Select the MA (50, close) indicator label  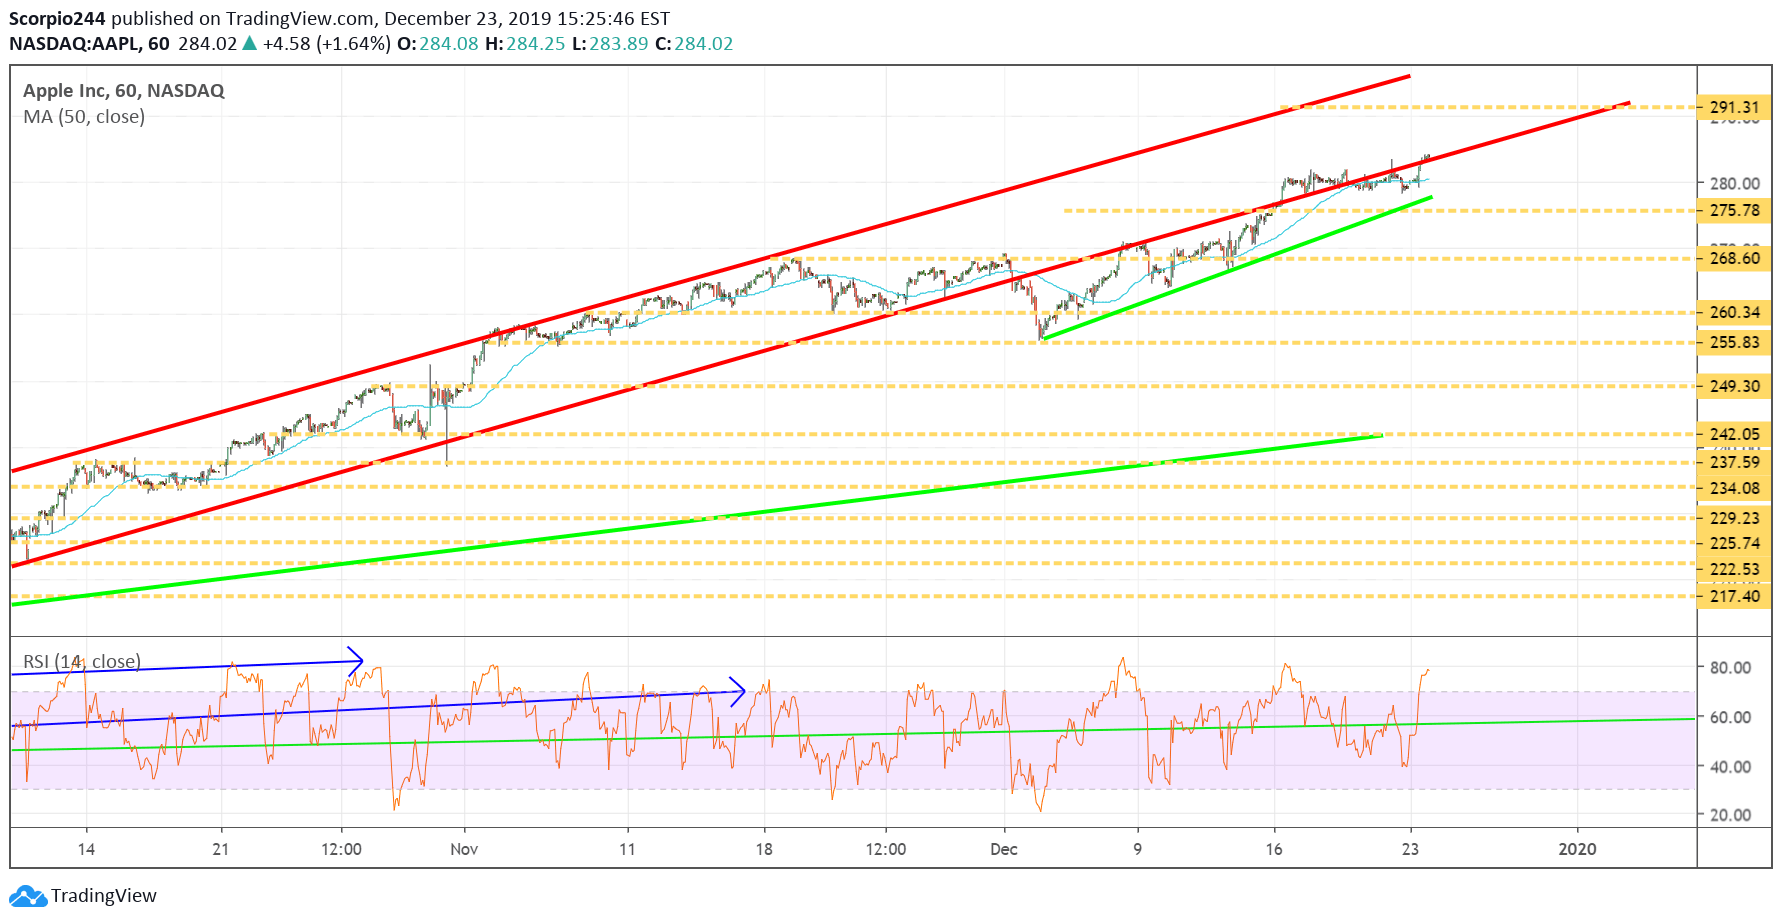pyautogui.click(x=84, y=117)
